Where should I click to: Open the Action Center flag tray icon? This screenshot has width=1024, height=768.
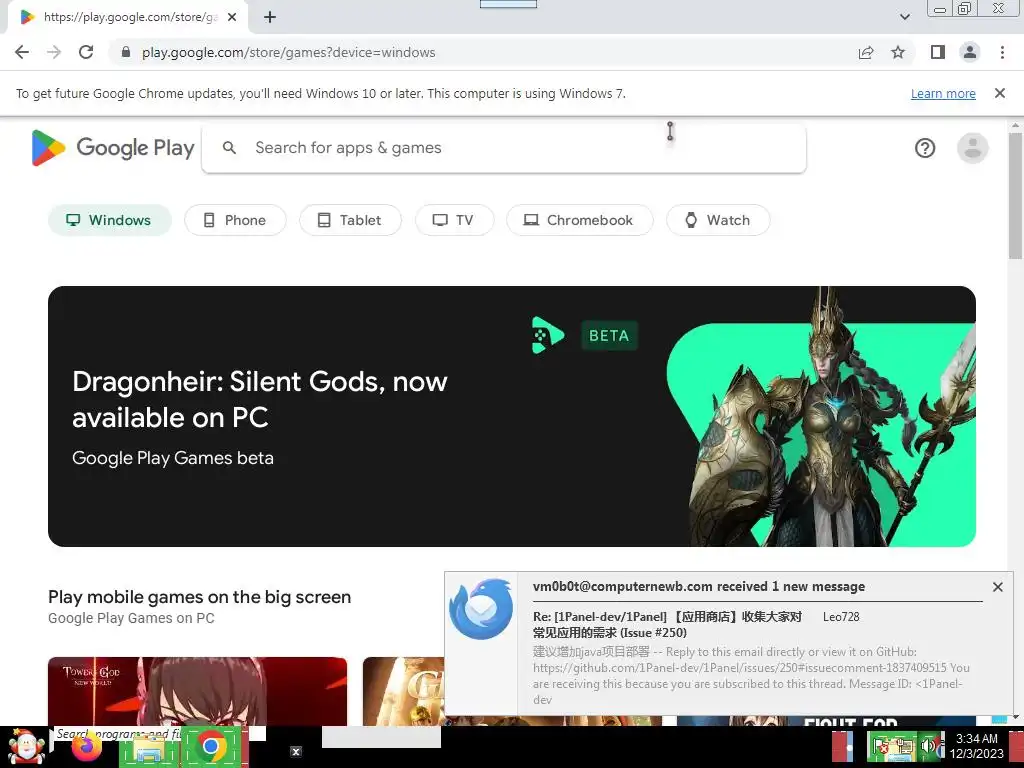click(x=882, y=746)
